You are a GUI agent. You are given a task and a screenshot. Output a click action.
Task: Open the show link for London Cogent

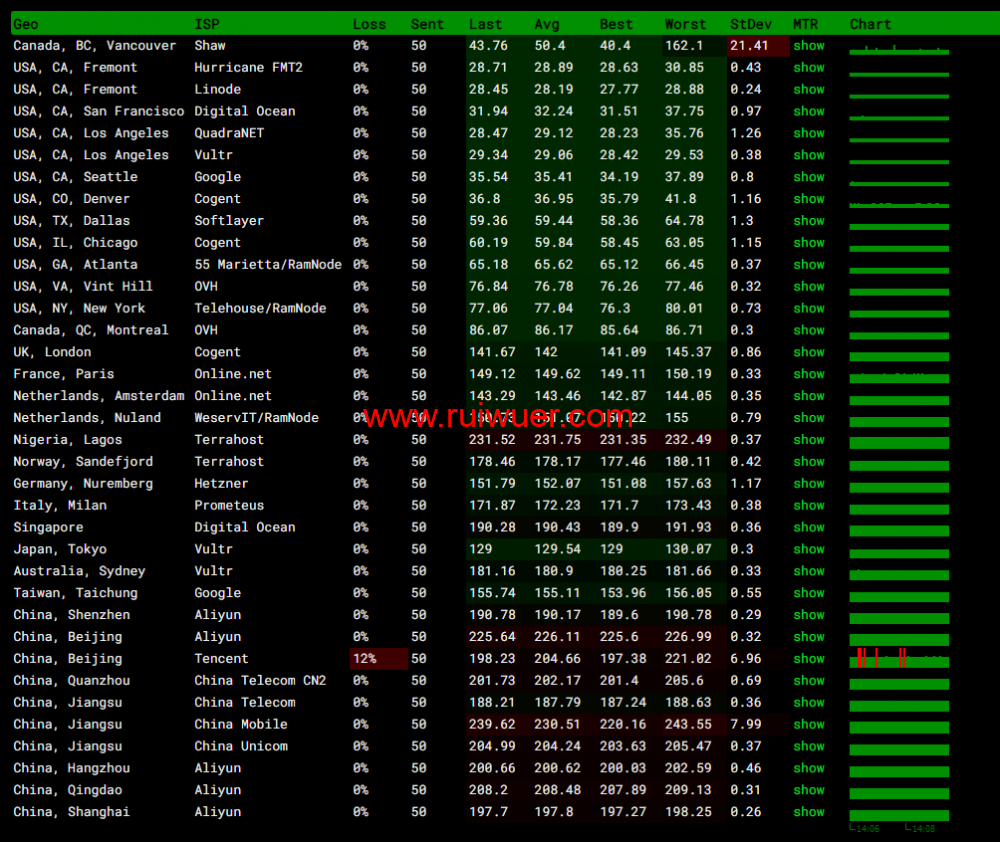[x=808, y=352]
